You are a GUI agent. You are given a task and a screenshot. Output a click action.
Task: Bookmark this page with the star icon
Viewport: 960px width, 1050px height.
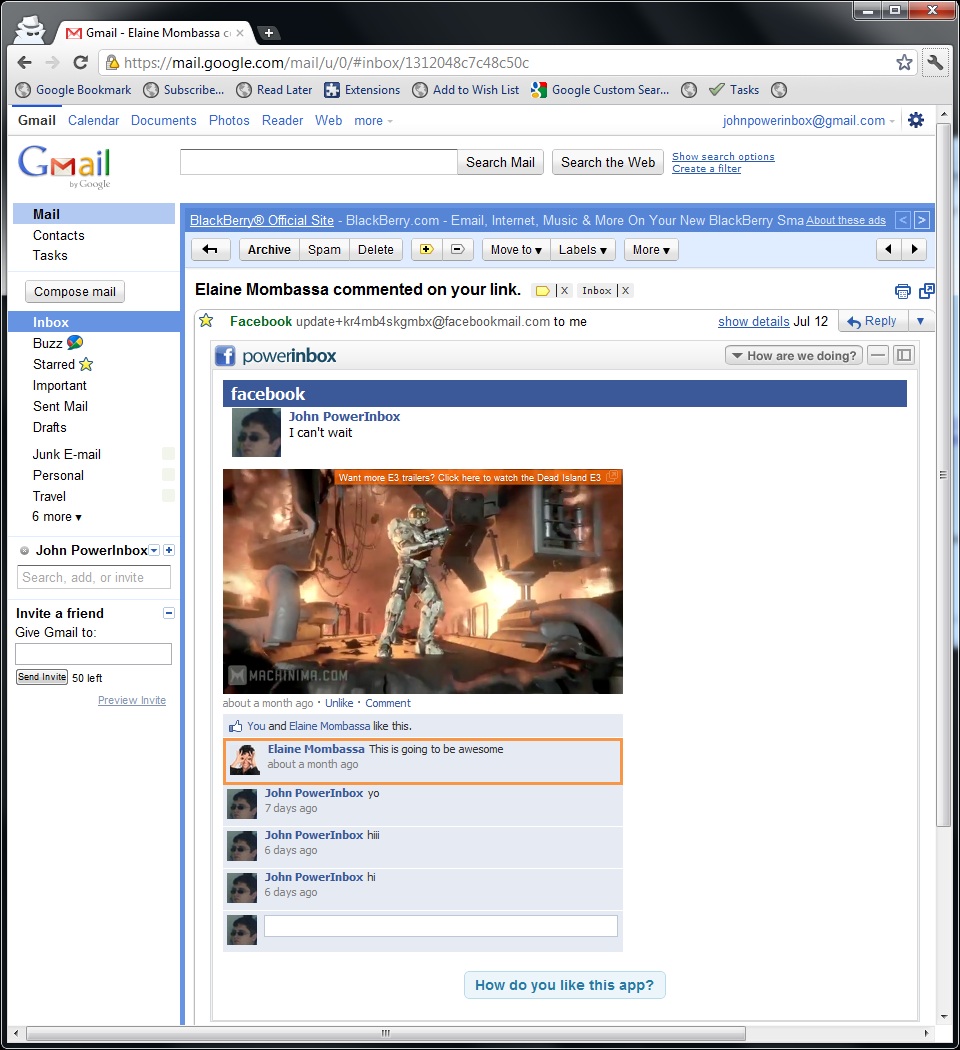[904, 63]
